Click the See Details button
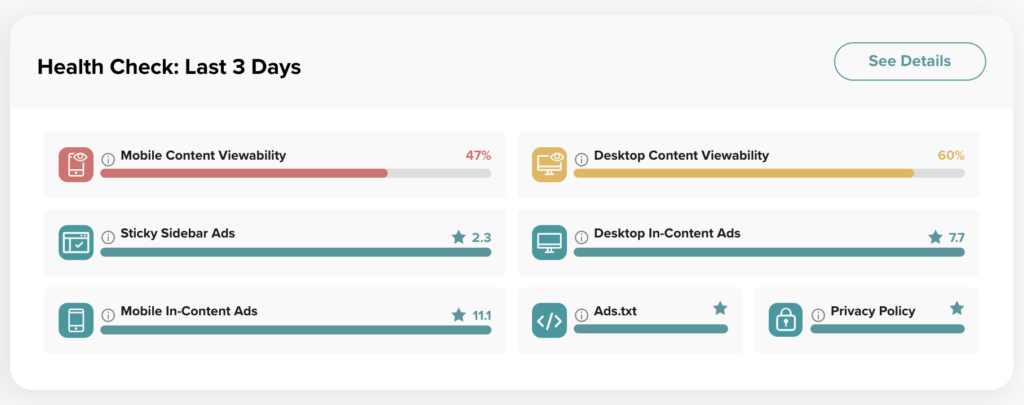This screenshot has height=405, width=1024. pyautogui.click(x=909, y=61)
